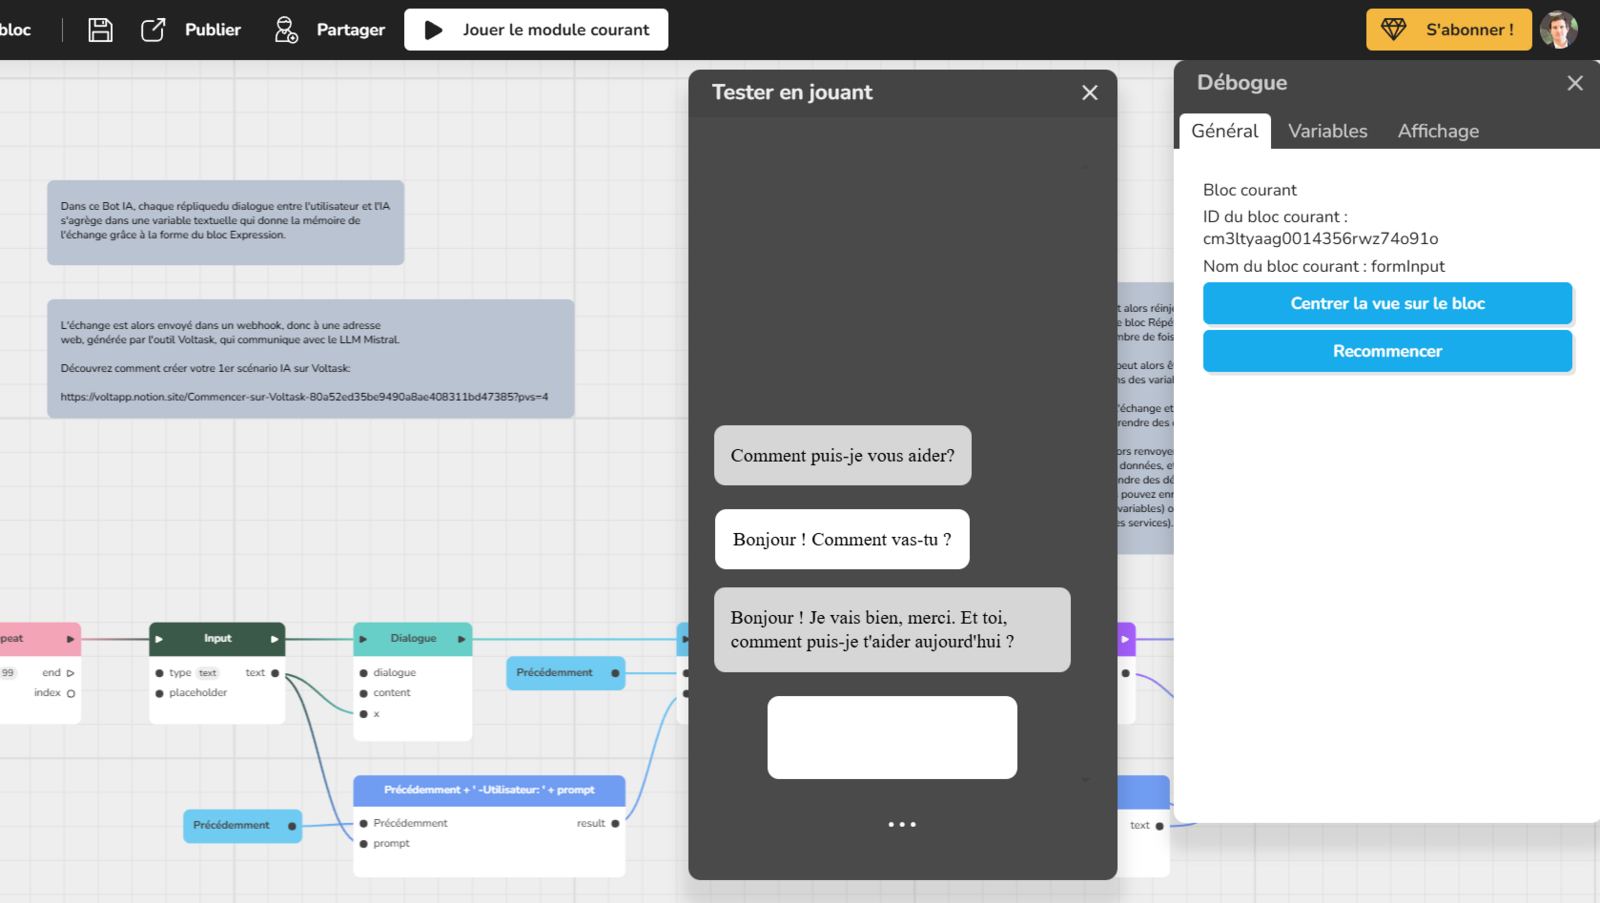The image size is (1600, 903).
Task: Click the Dialogue node's right flow arrow
Action: coord(461,639)
